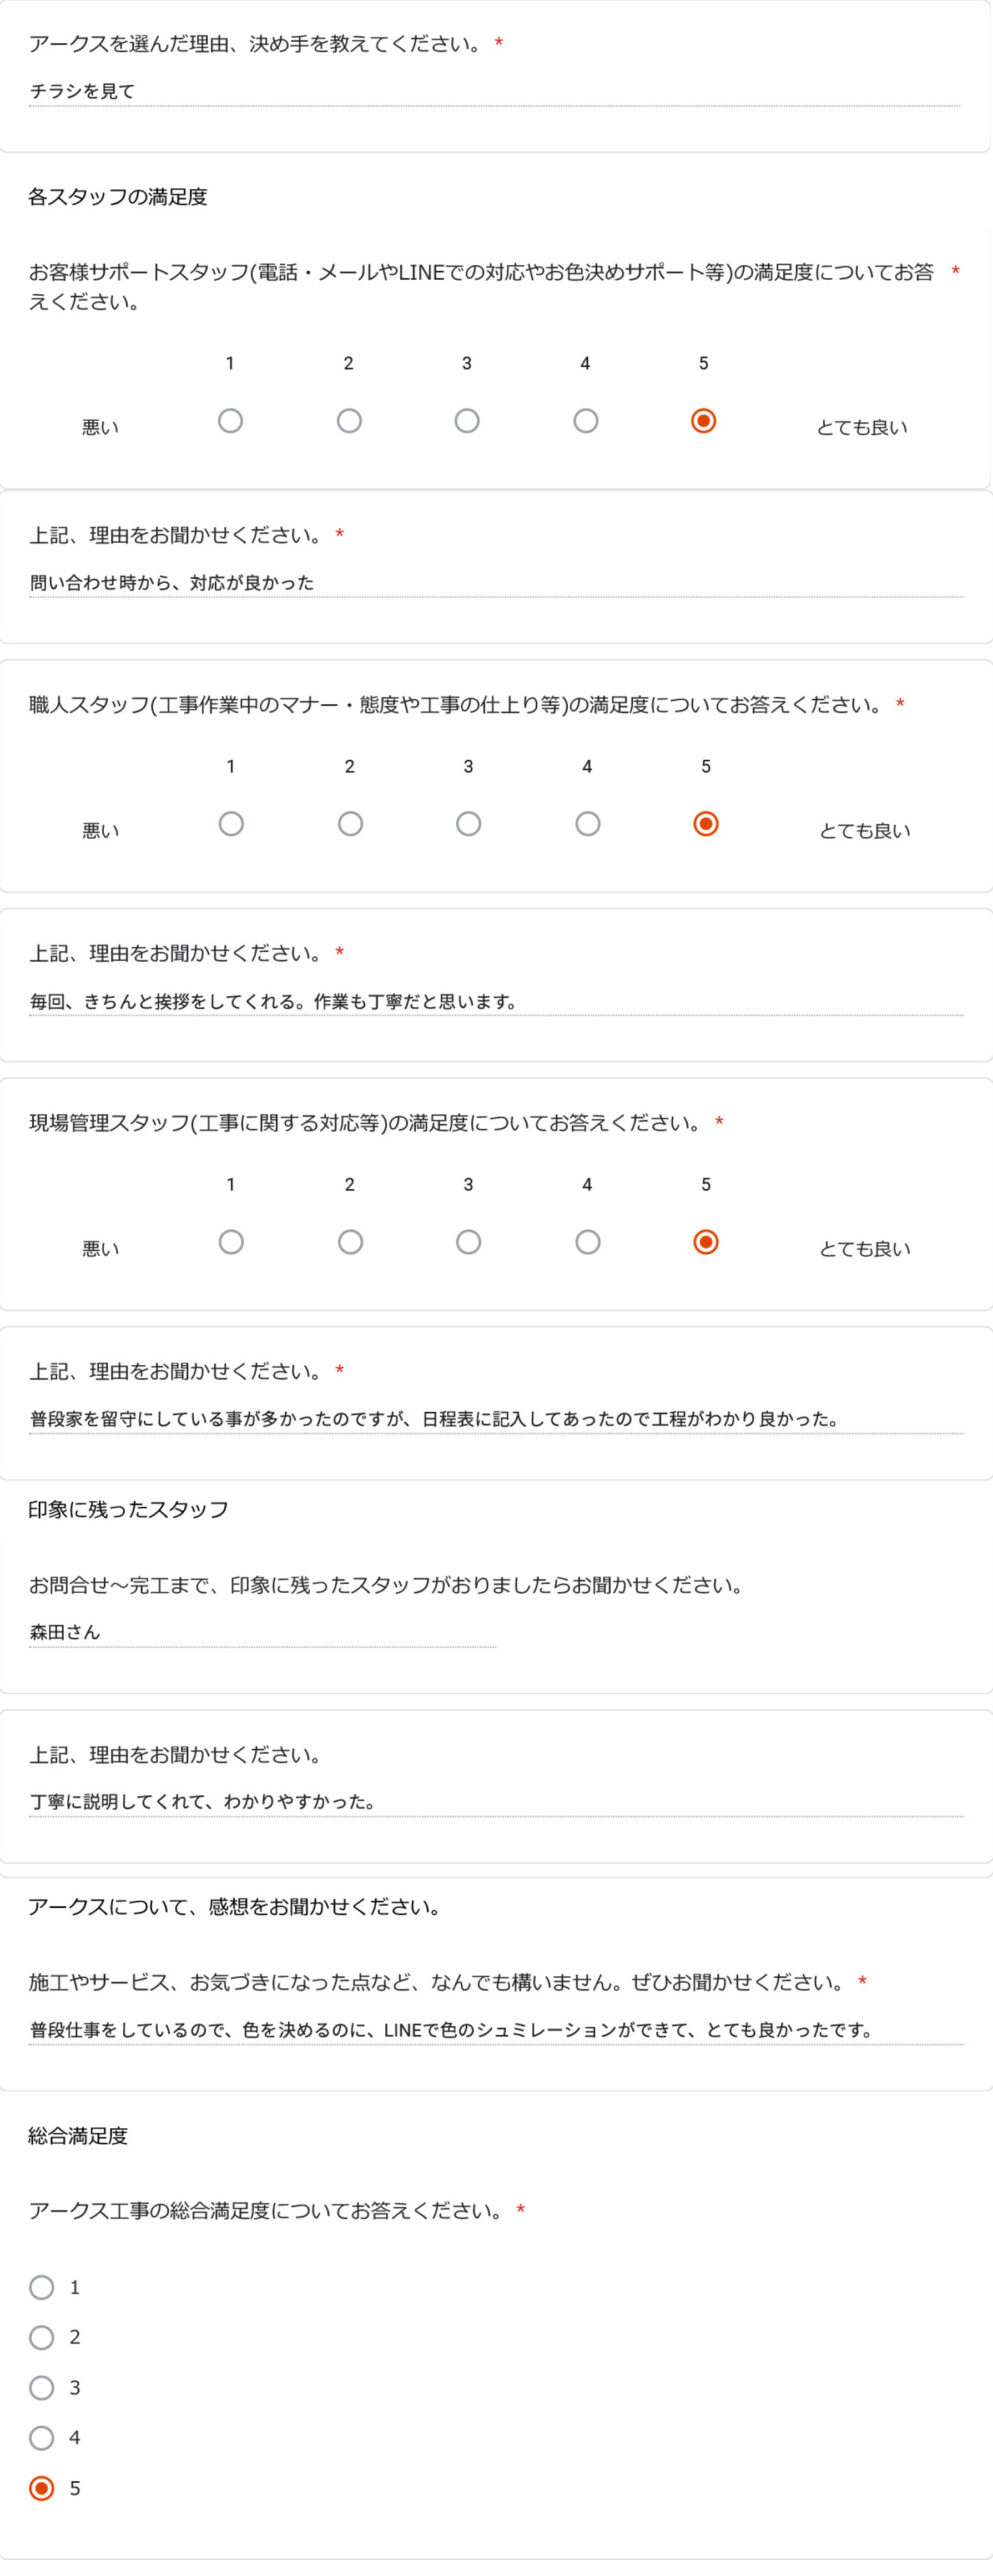Select overall satisfaction option 4

(x=42, y=2438)
